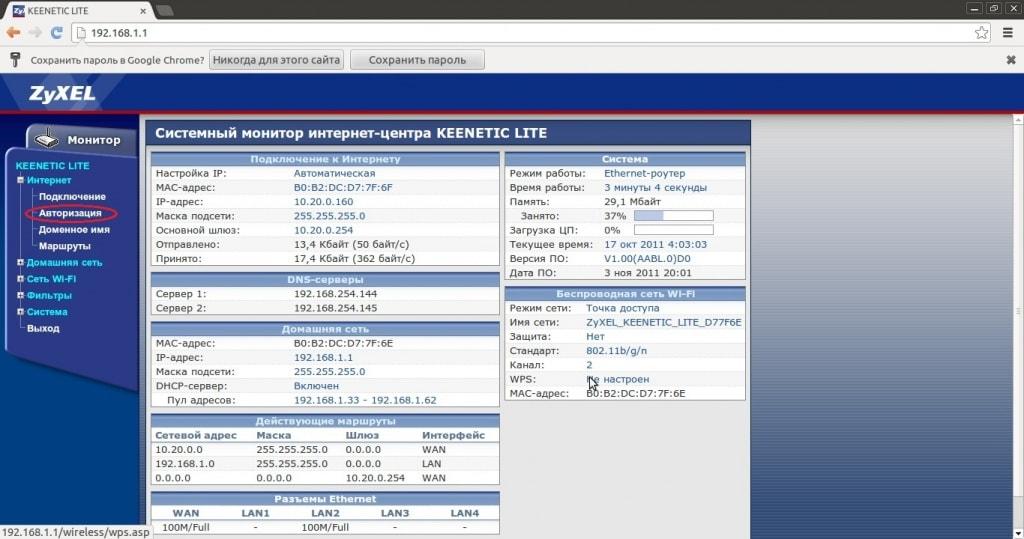Viewport: 1024px width, 539px height.
Task: Click the Точка доступа link
Action: click(x=622, y=308)
